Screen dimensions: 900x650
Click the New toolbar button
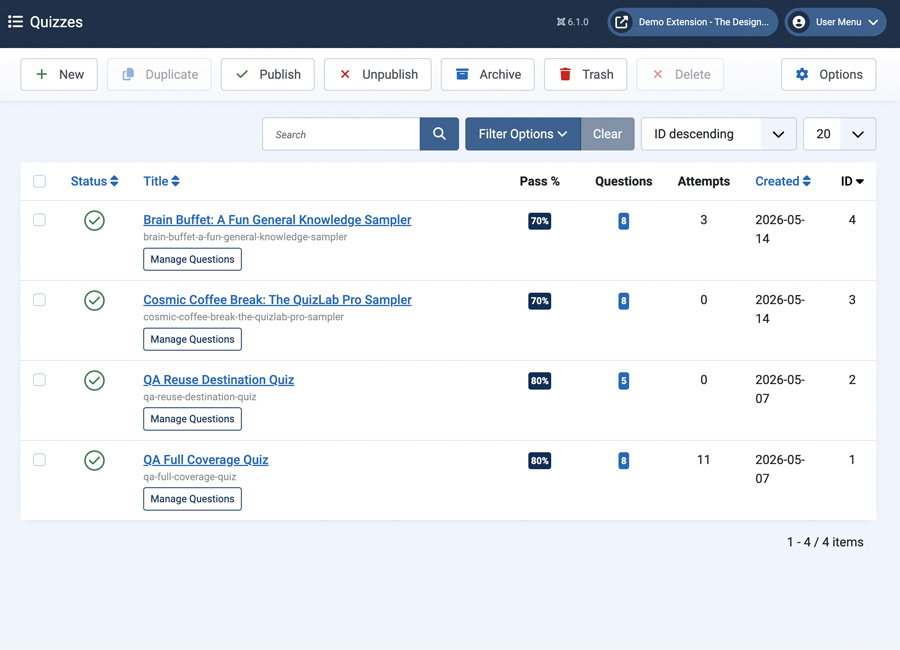pos(59,74)
